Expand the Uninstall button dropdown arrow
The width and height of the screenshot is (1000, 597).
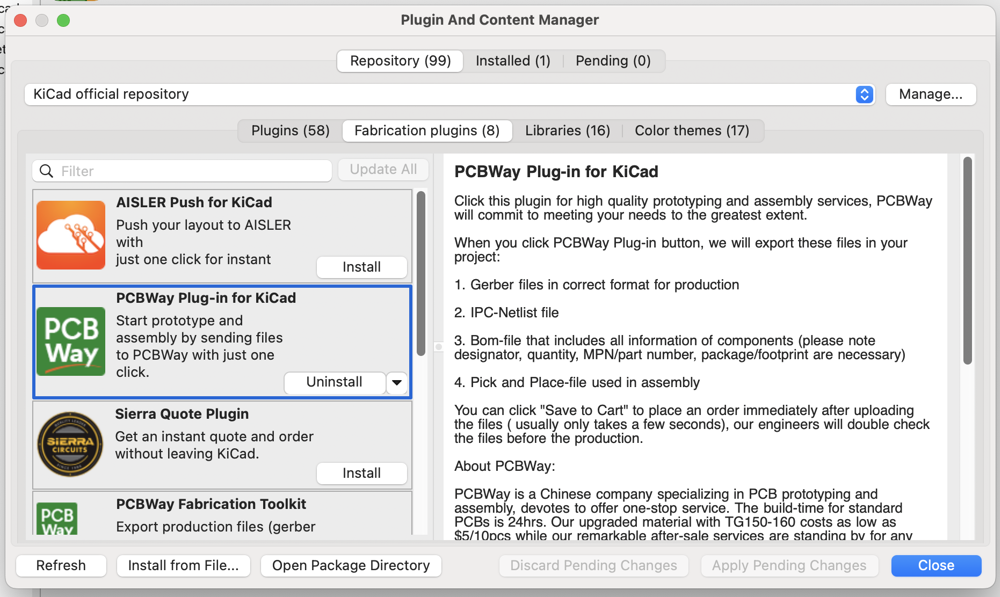tap(397, 383)
